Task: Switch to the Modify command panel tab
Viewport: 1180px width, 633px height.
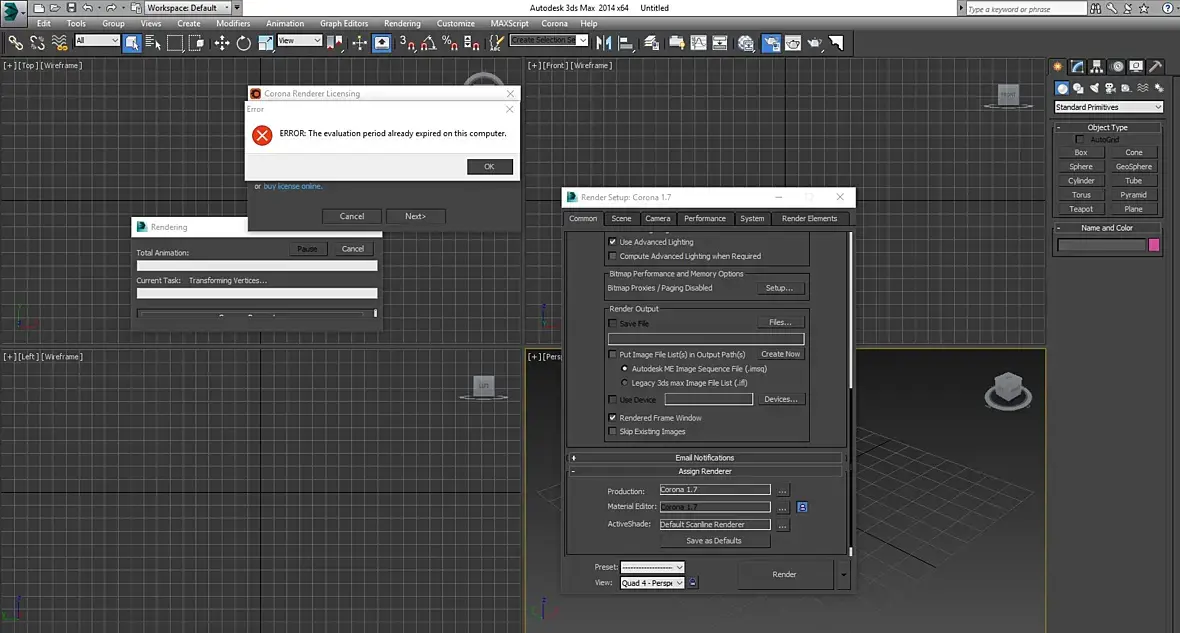Action: tap(1078, 67)
